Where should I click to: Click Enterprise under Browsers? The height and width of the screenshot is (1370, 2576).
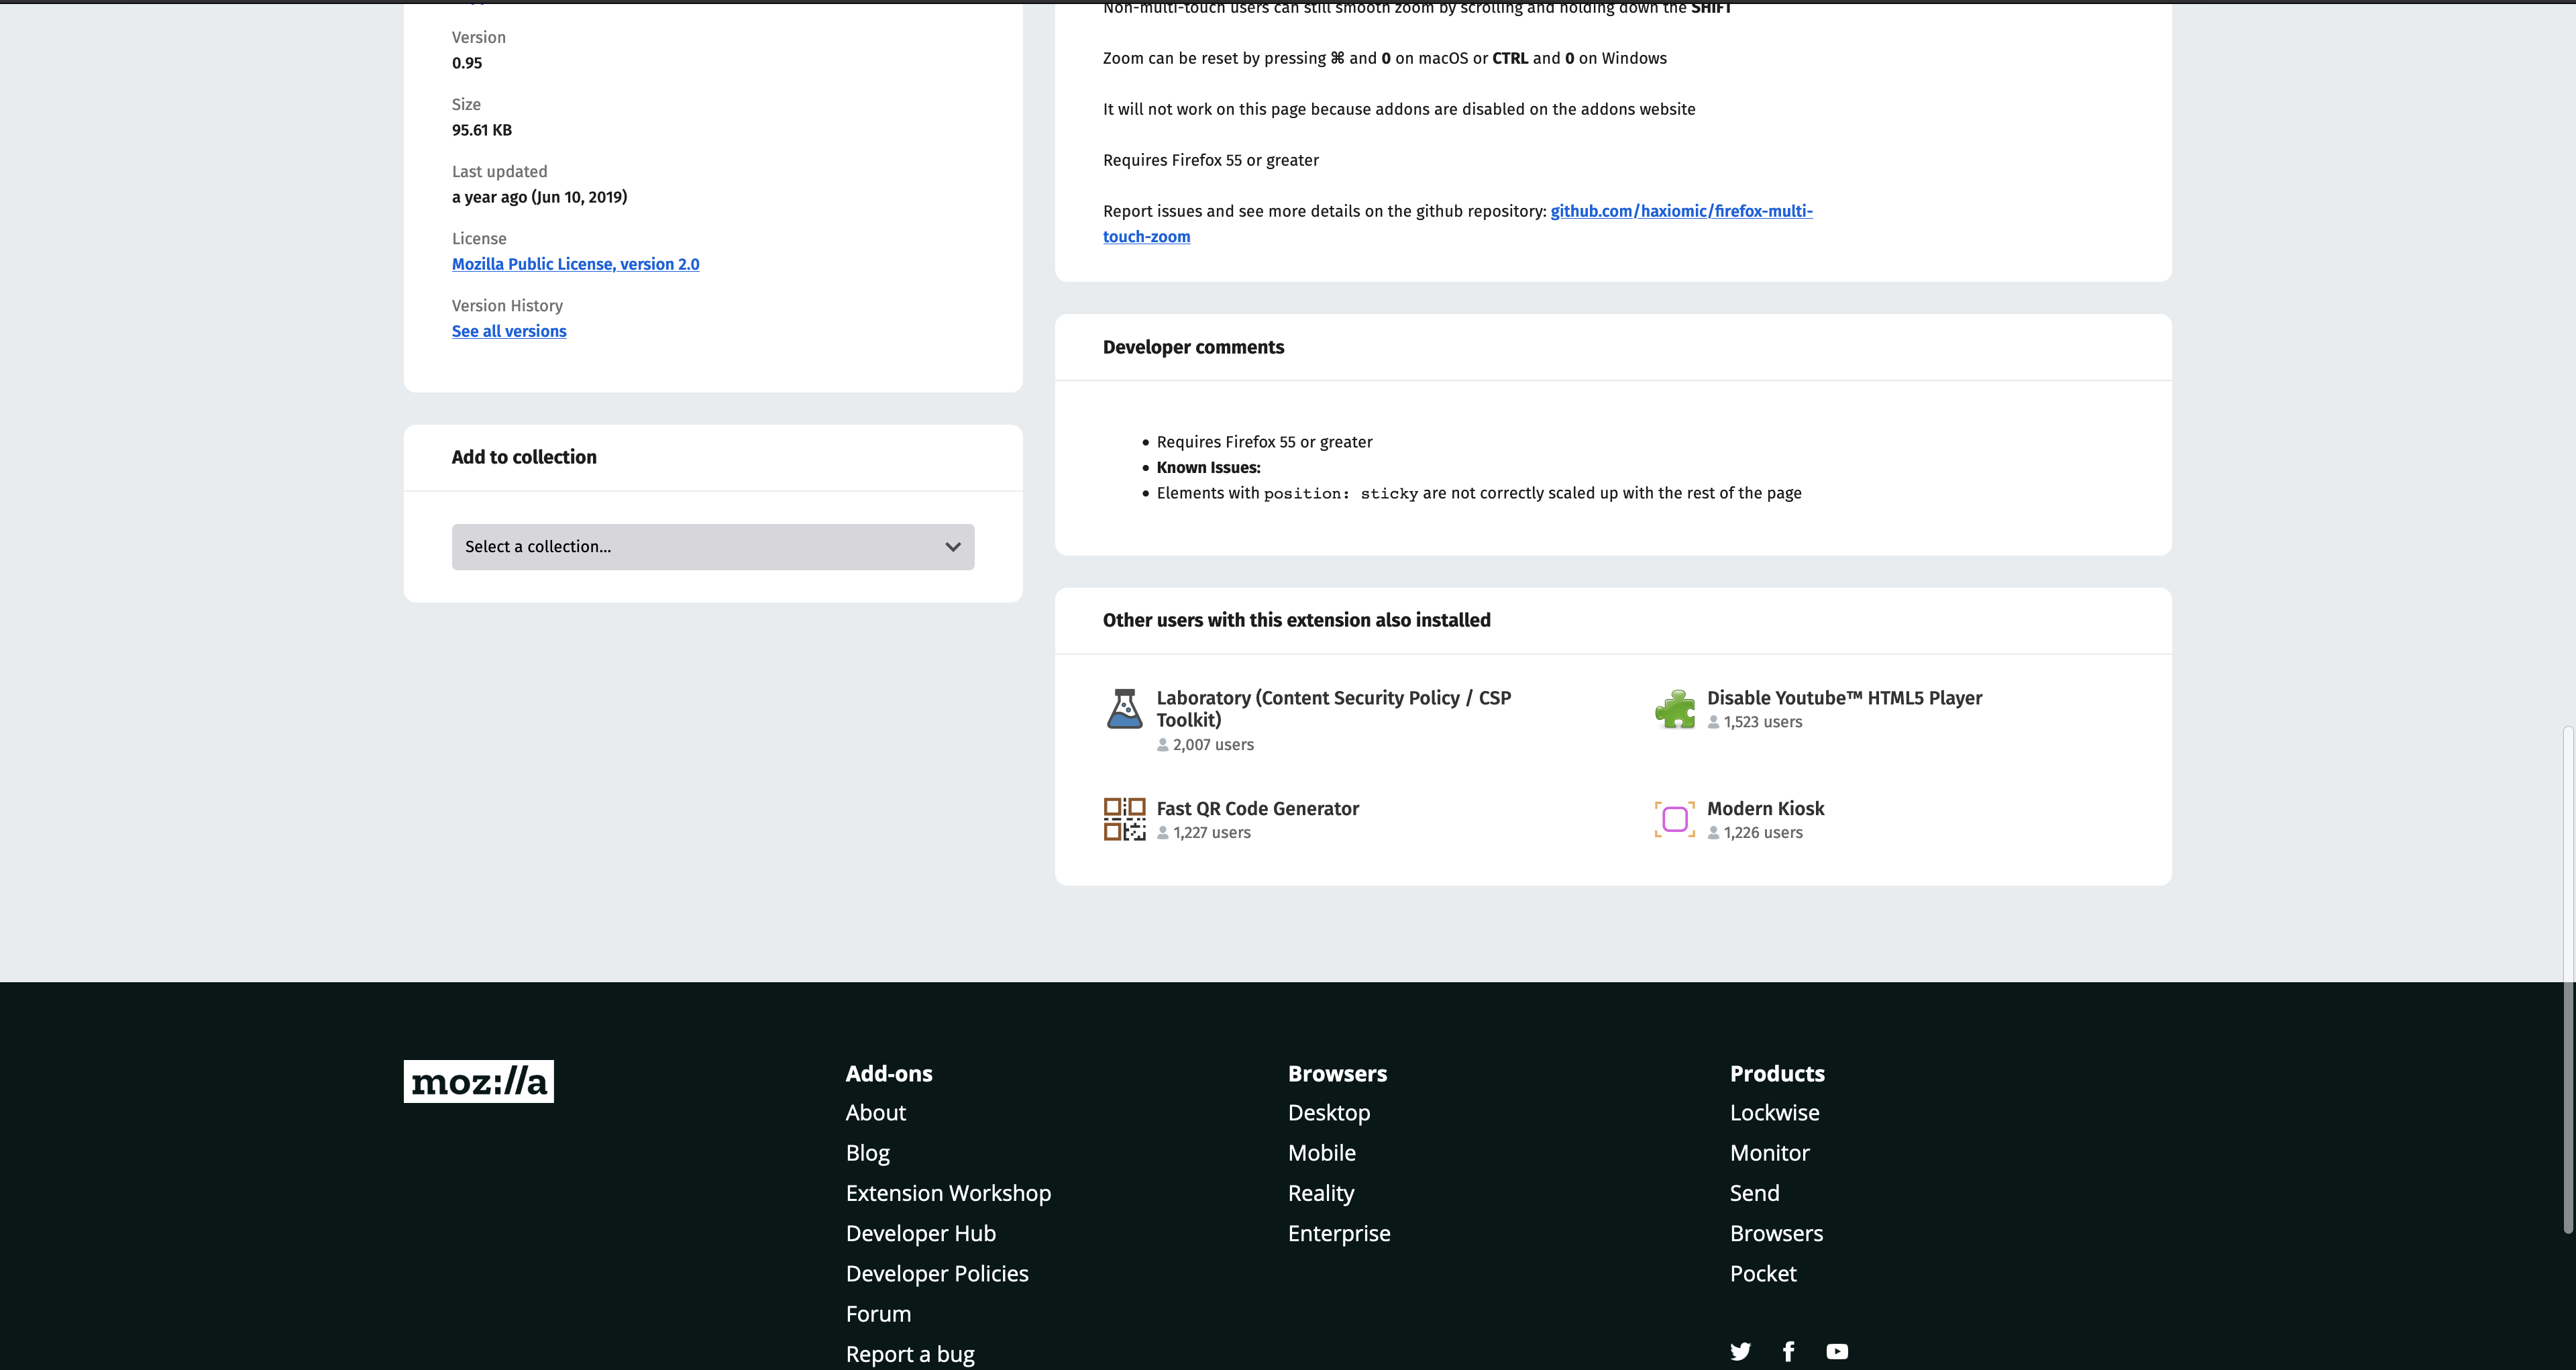(x=1338, y=1233)
